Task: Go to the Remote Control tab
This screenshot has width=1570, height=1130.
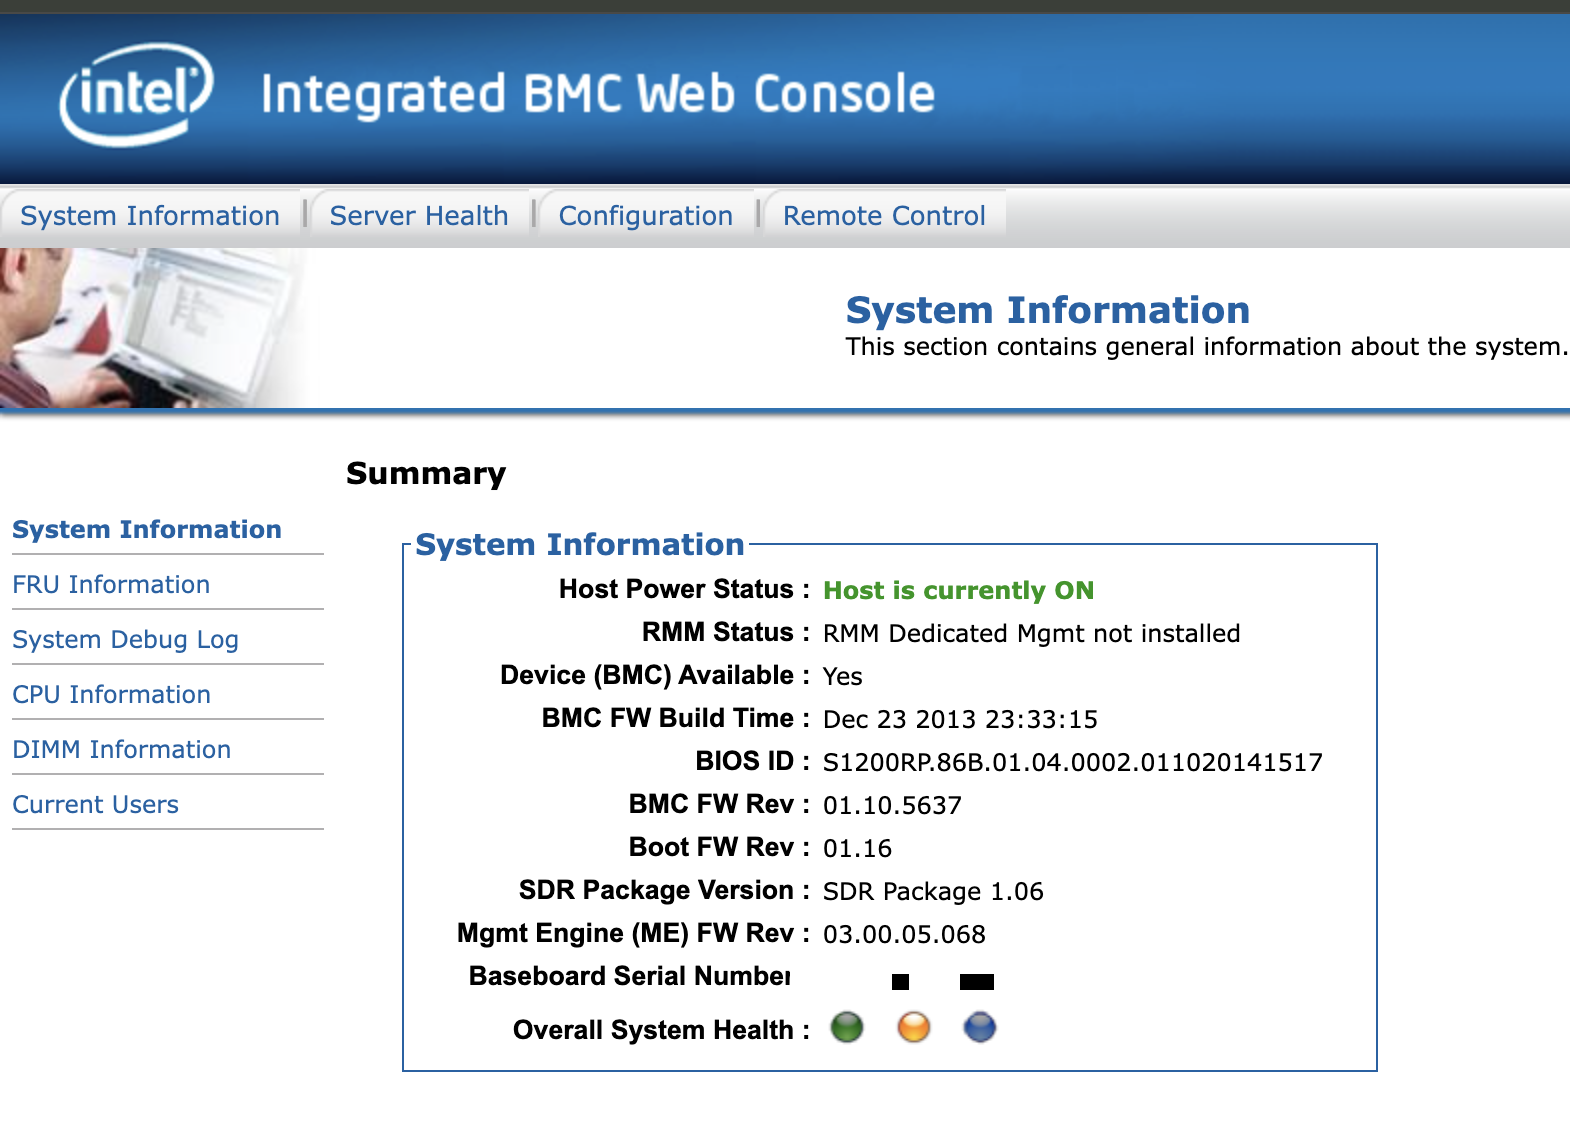Action: (884, 216)
